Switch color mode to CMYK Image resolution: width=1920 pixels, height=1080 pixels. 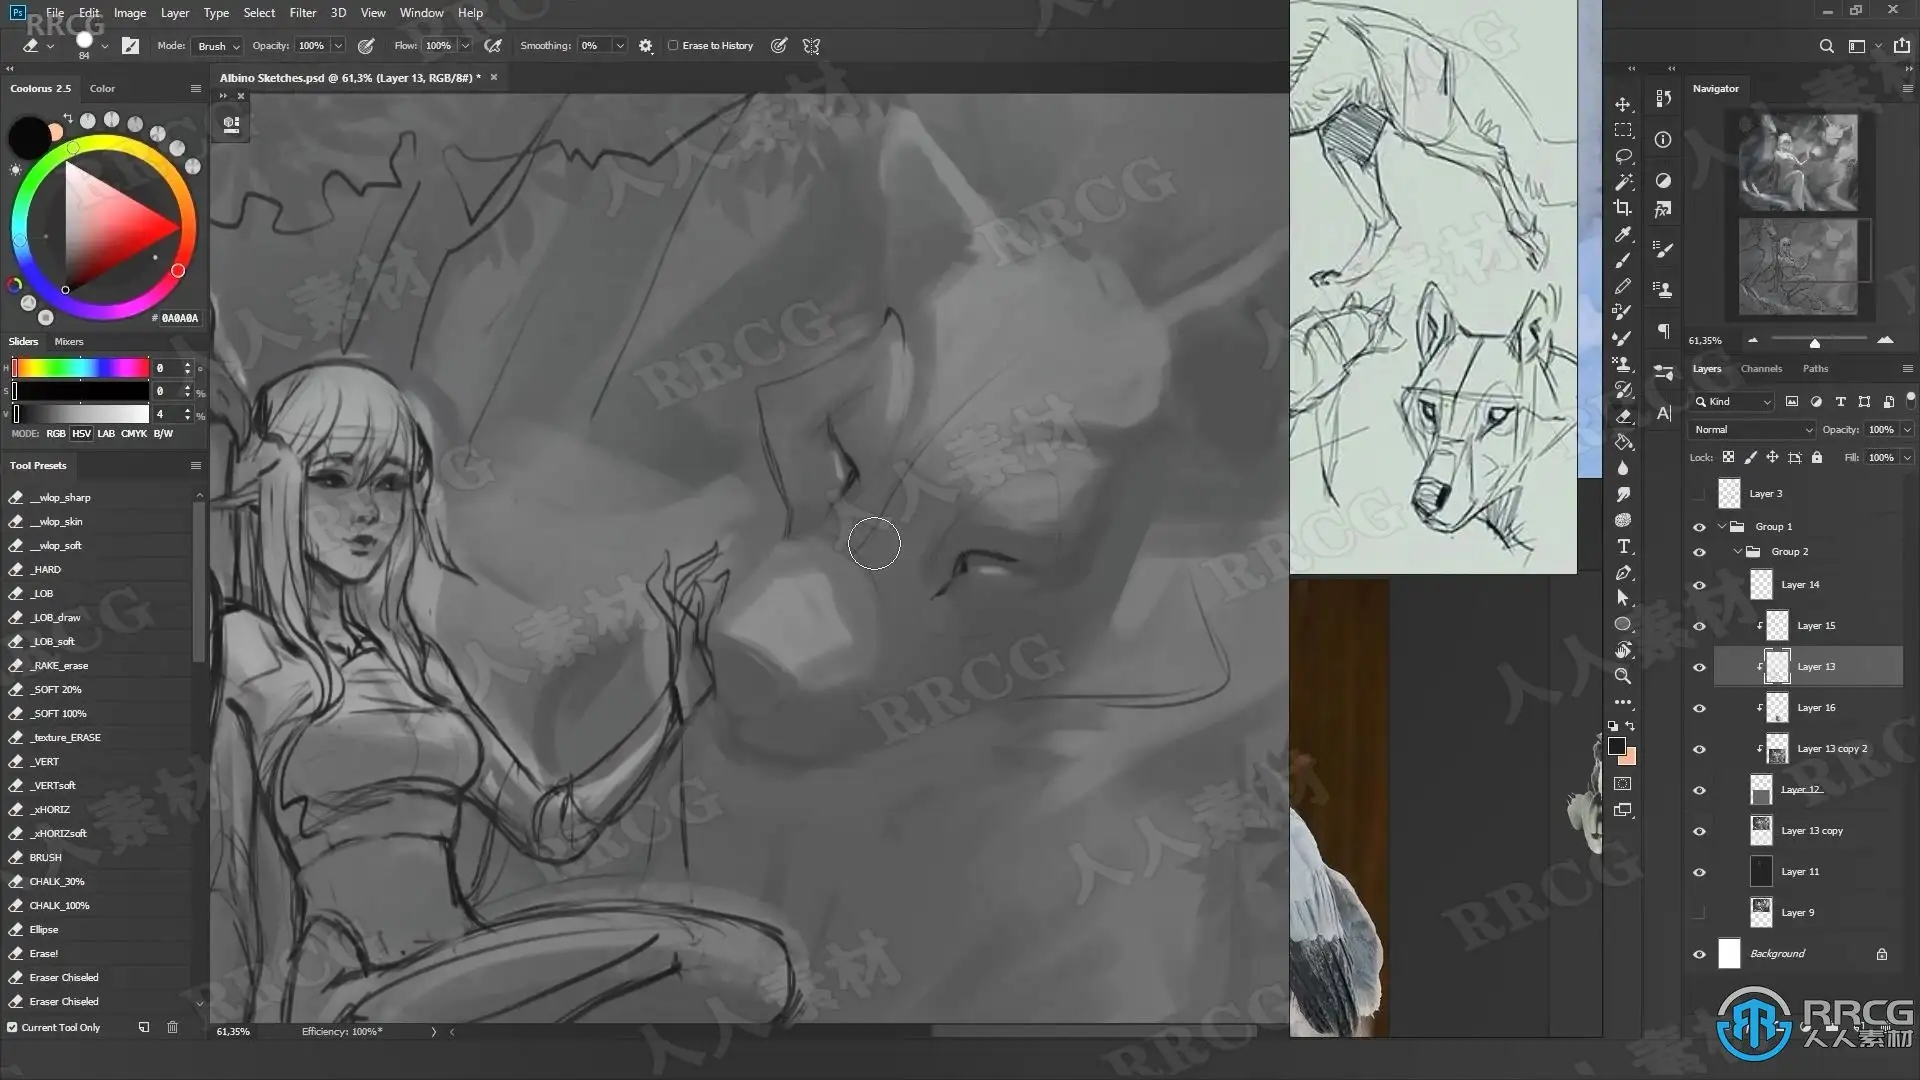(134, 434)
